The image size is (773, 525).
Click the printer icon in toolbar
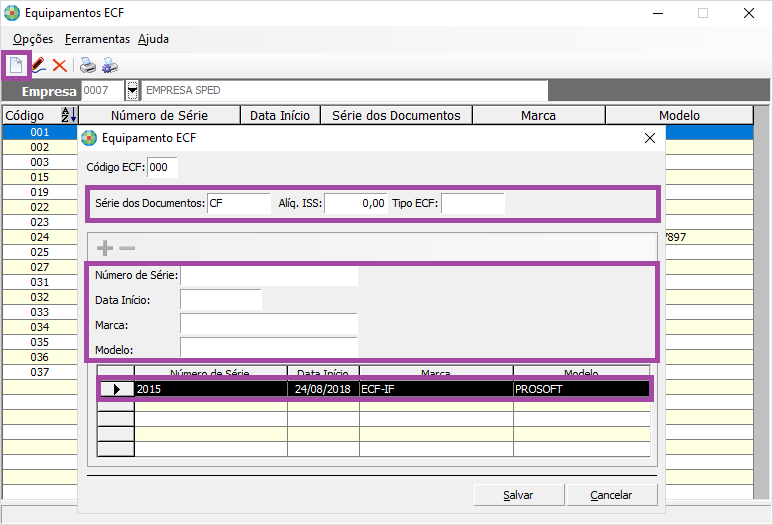pos(88,66)
